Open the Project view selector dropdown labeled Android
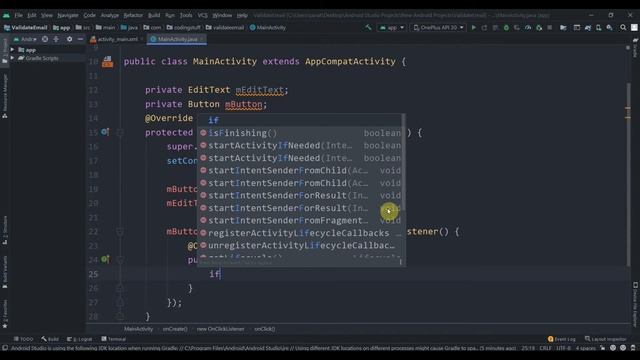This screenshot has width=640, height=360. tap(25, 39)
